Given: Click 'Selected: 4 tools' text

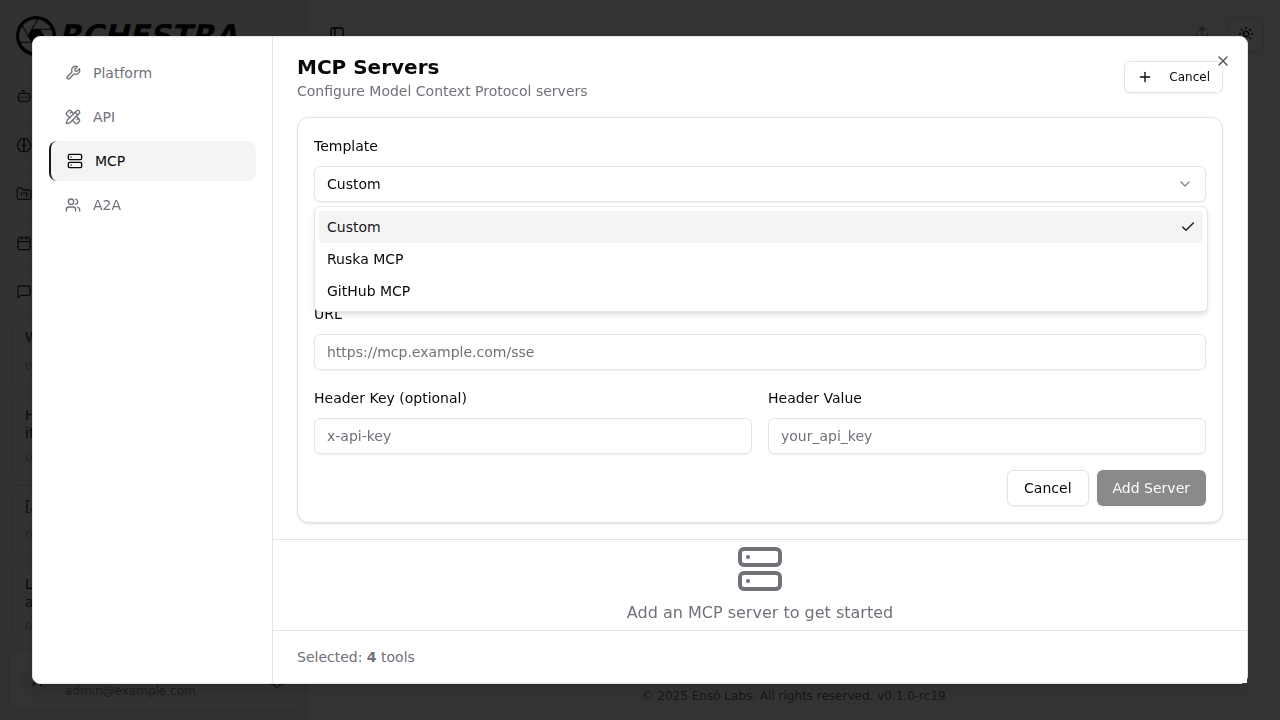Looking at the screenshot, I should tap(356, 657).
